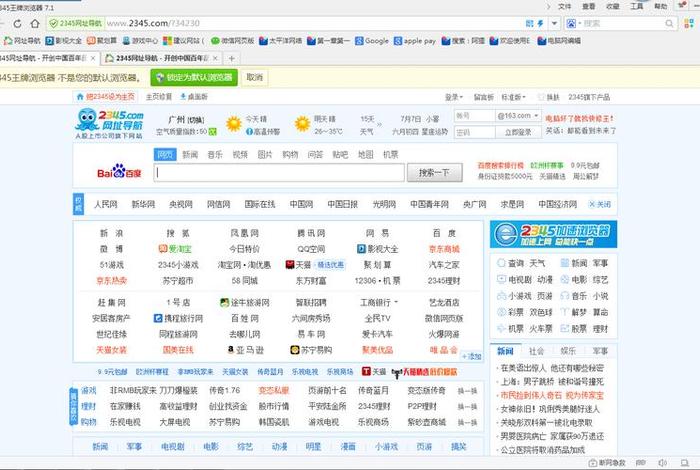Click into the Baidu search input field

[279, 173]
